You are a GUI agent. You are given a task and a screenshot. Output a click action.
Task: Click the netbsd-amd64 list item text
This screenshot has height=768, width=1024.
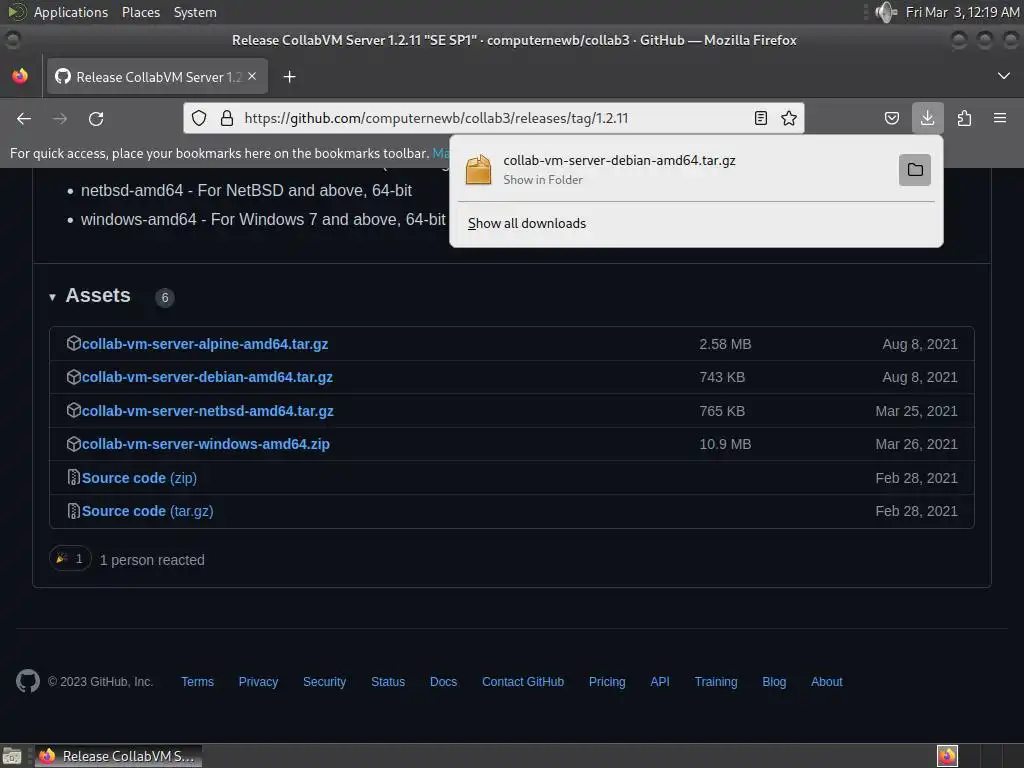click(x=246, y=191)
